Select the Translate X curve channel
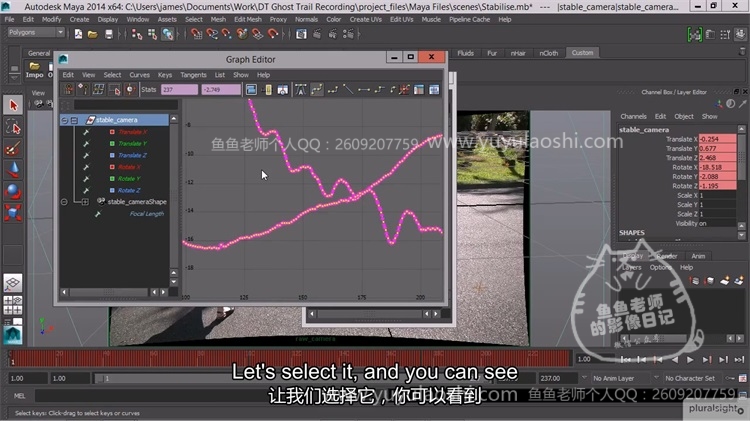This screenshot has width=750, height=421. tap(132, 132)
